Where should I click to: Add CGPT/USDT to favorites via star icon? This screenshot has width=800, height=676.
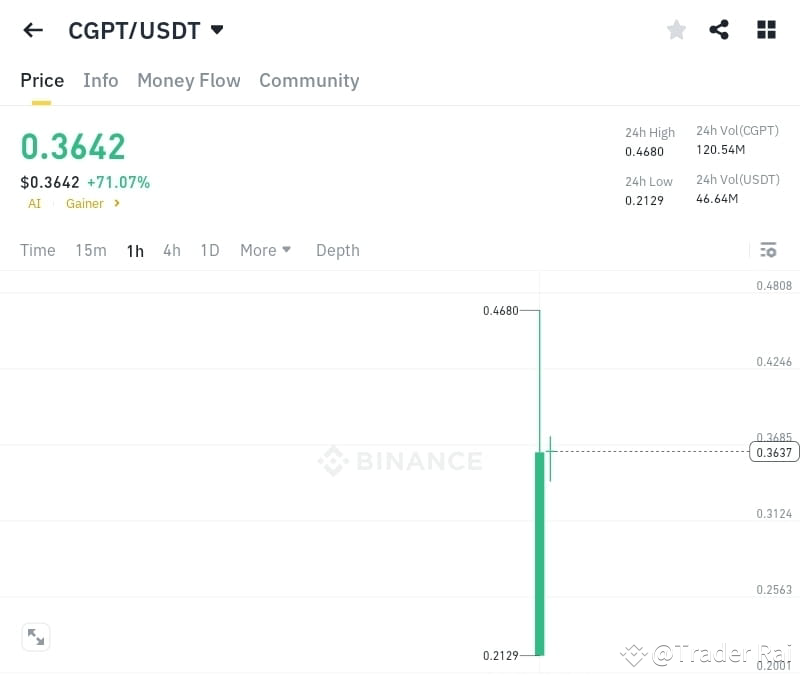pos(676,30)
